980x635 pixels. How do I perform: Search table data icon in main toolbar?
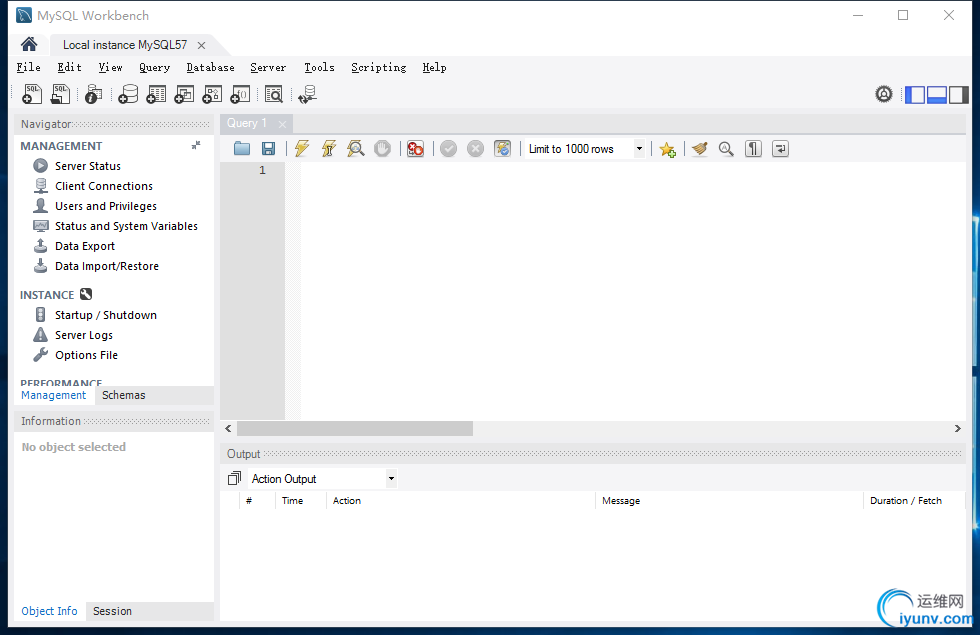[x=274, y=94]
